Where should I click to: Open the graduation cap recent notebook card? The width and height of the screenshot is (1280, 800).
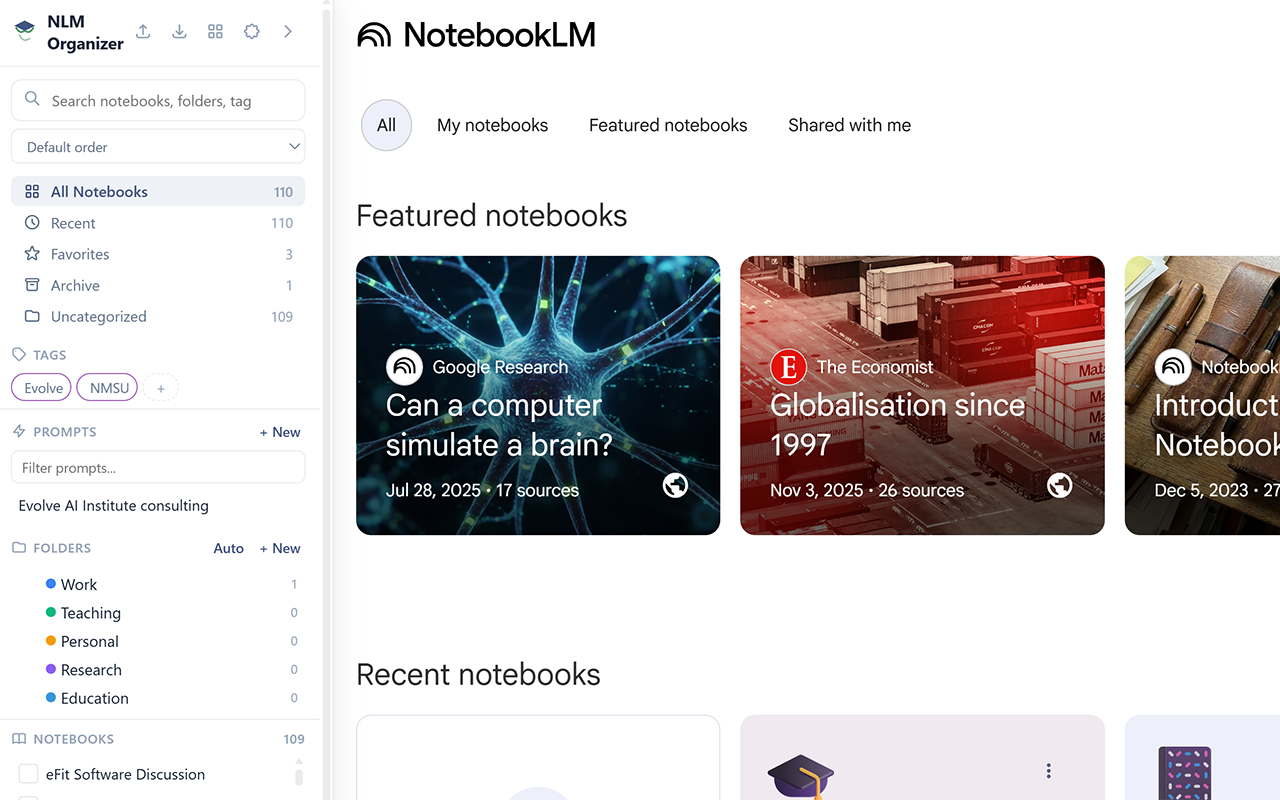click(922, 757)
